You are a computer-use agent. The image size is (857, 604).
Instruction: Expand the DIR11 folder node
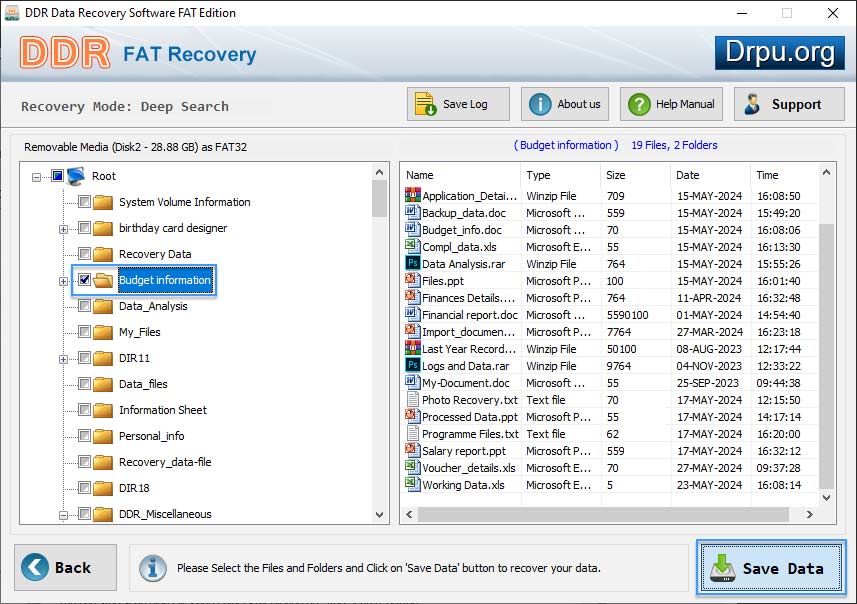tap(63, 359)
